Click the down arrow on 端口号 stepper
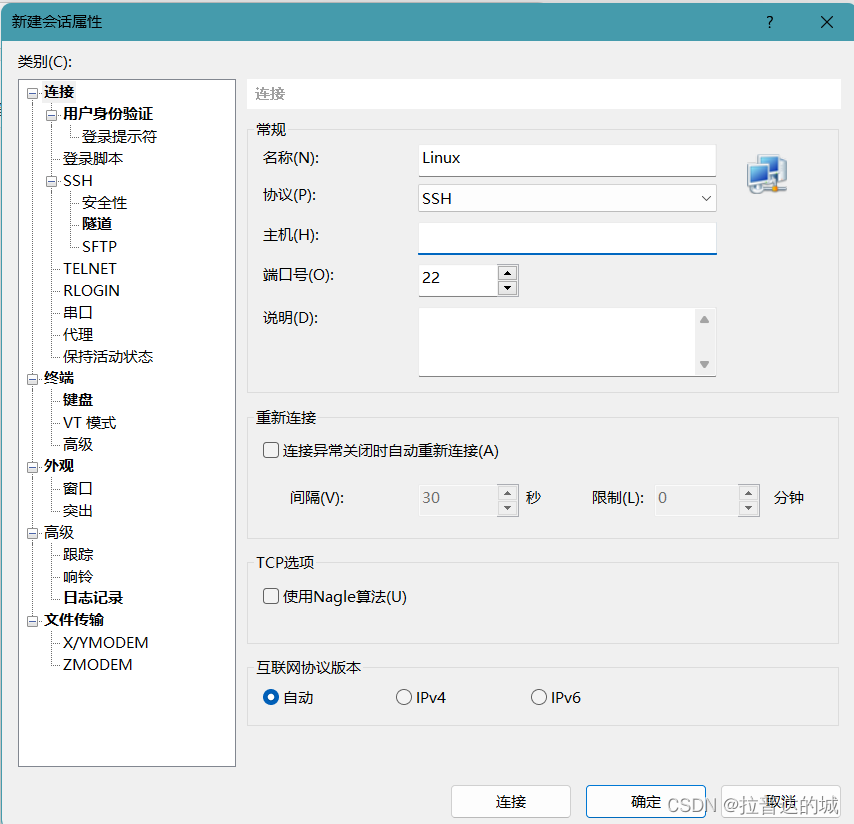The height and width of the screenshot is (824, 854). (507, 286)
